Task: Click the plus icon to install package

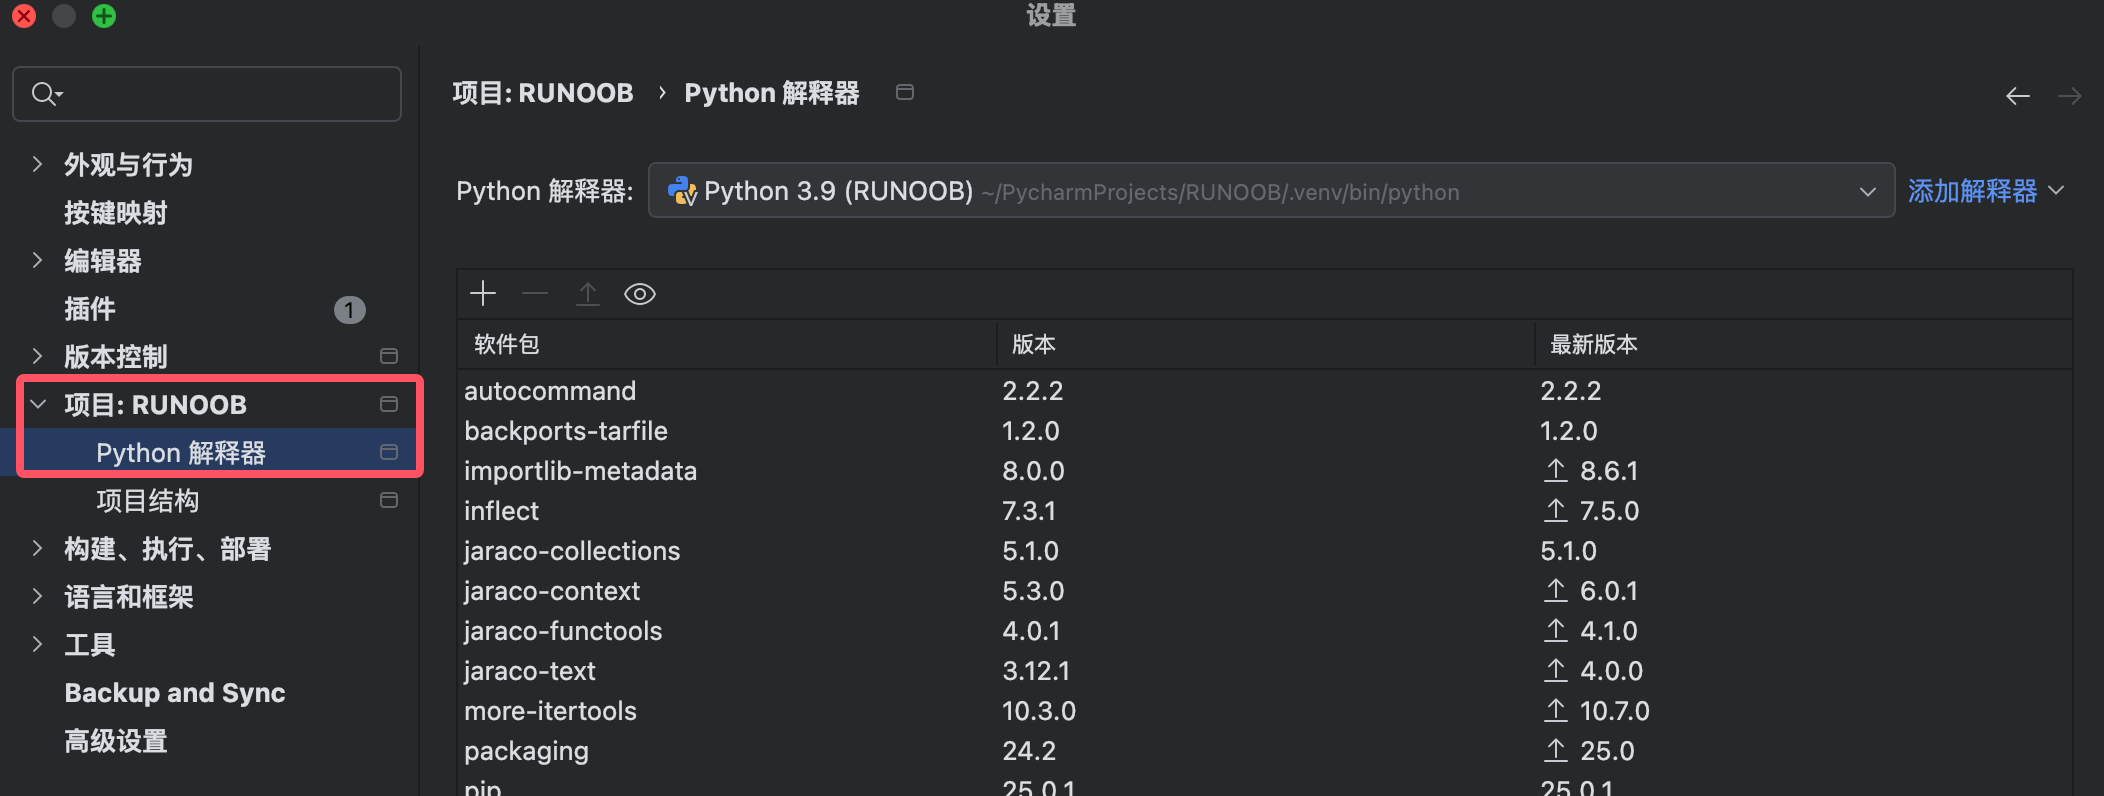Action: [483, 294]
